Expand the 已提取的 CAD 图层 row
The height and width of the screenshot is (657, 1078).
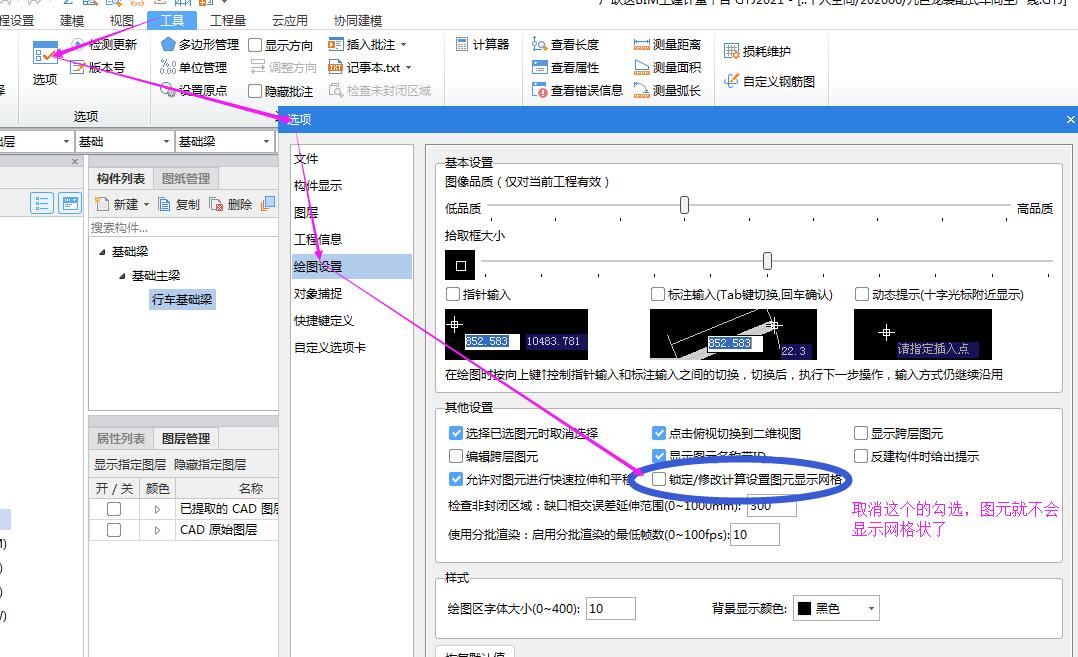click(157, 509)
